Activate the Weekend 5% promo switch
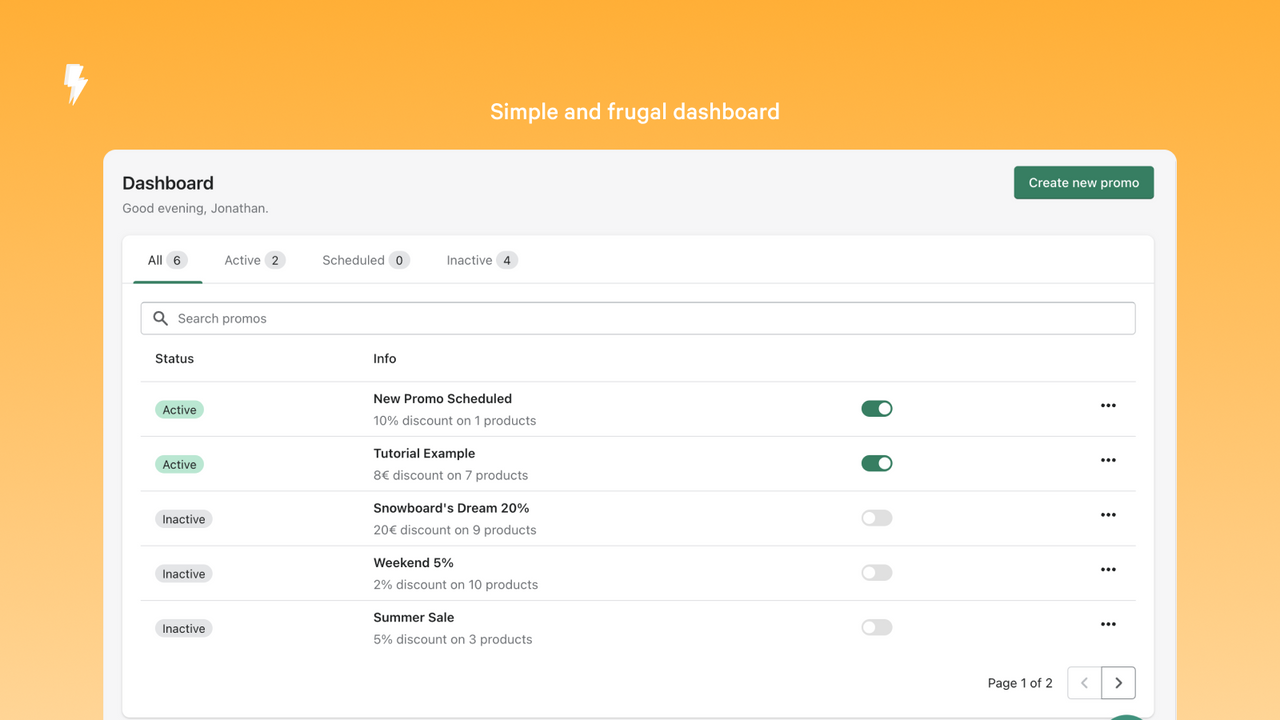 tap(876, 572)
